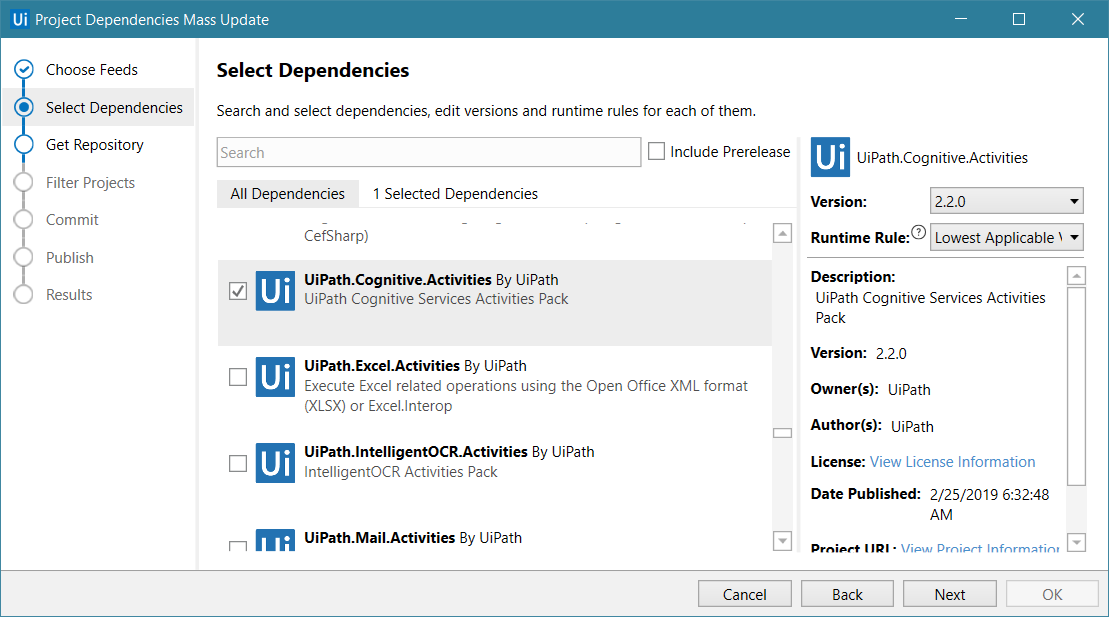Screen dimensions: 1109x617
Task: Click the Cancel button
Action: (x=744, y=594)
